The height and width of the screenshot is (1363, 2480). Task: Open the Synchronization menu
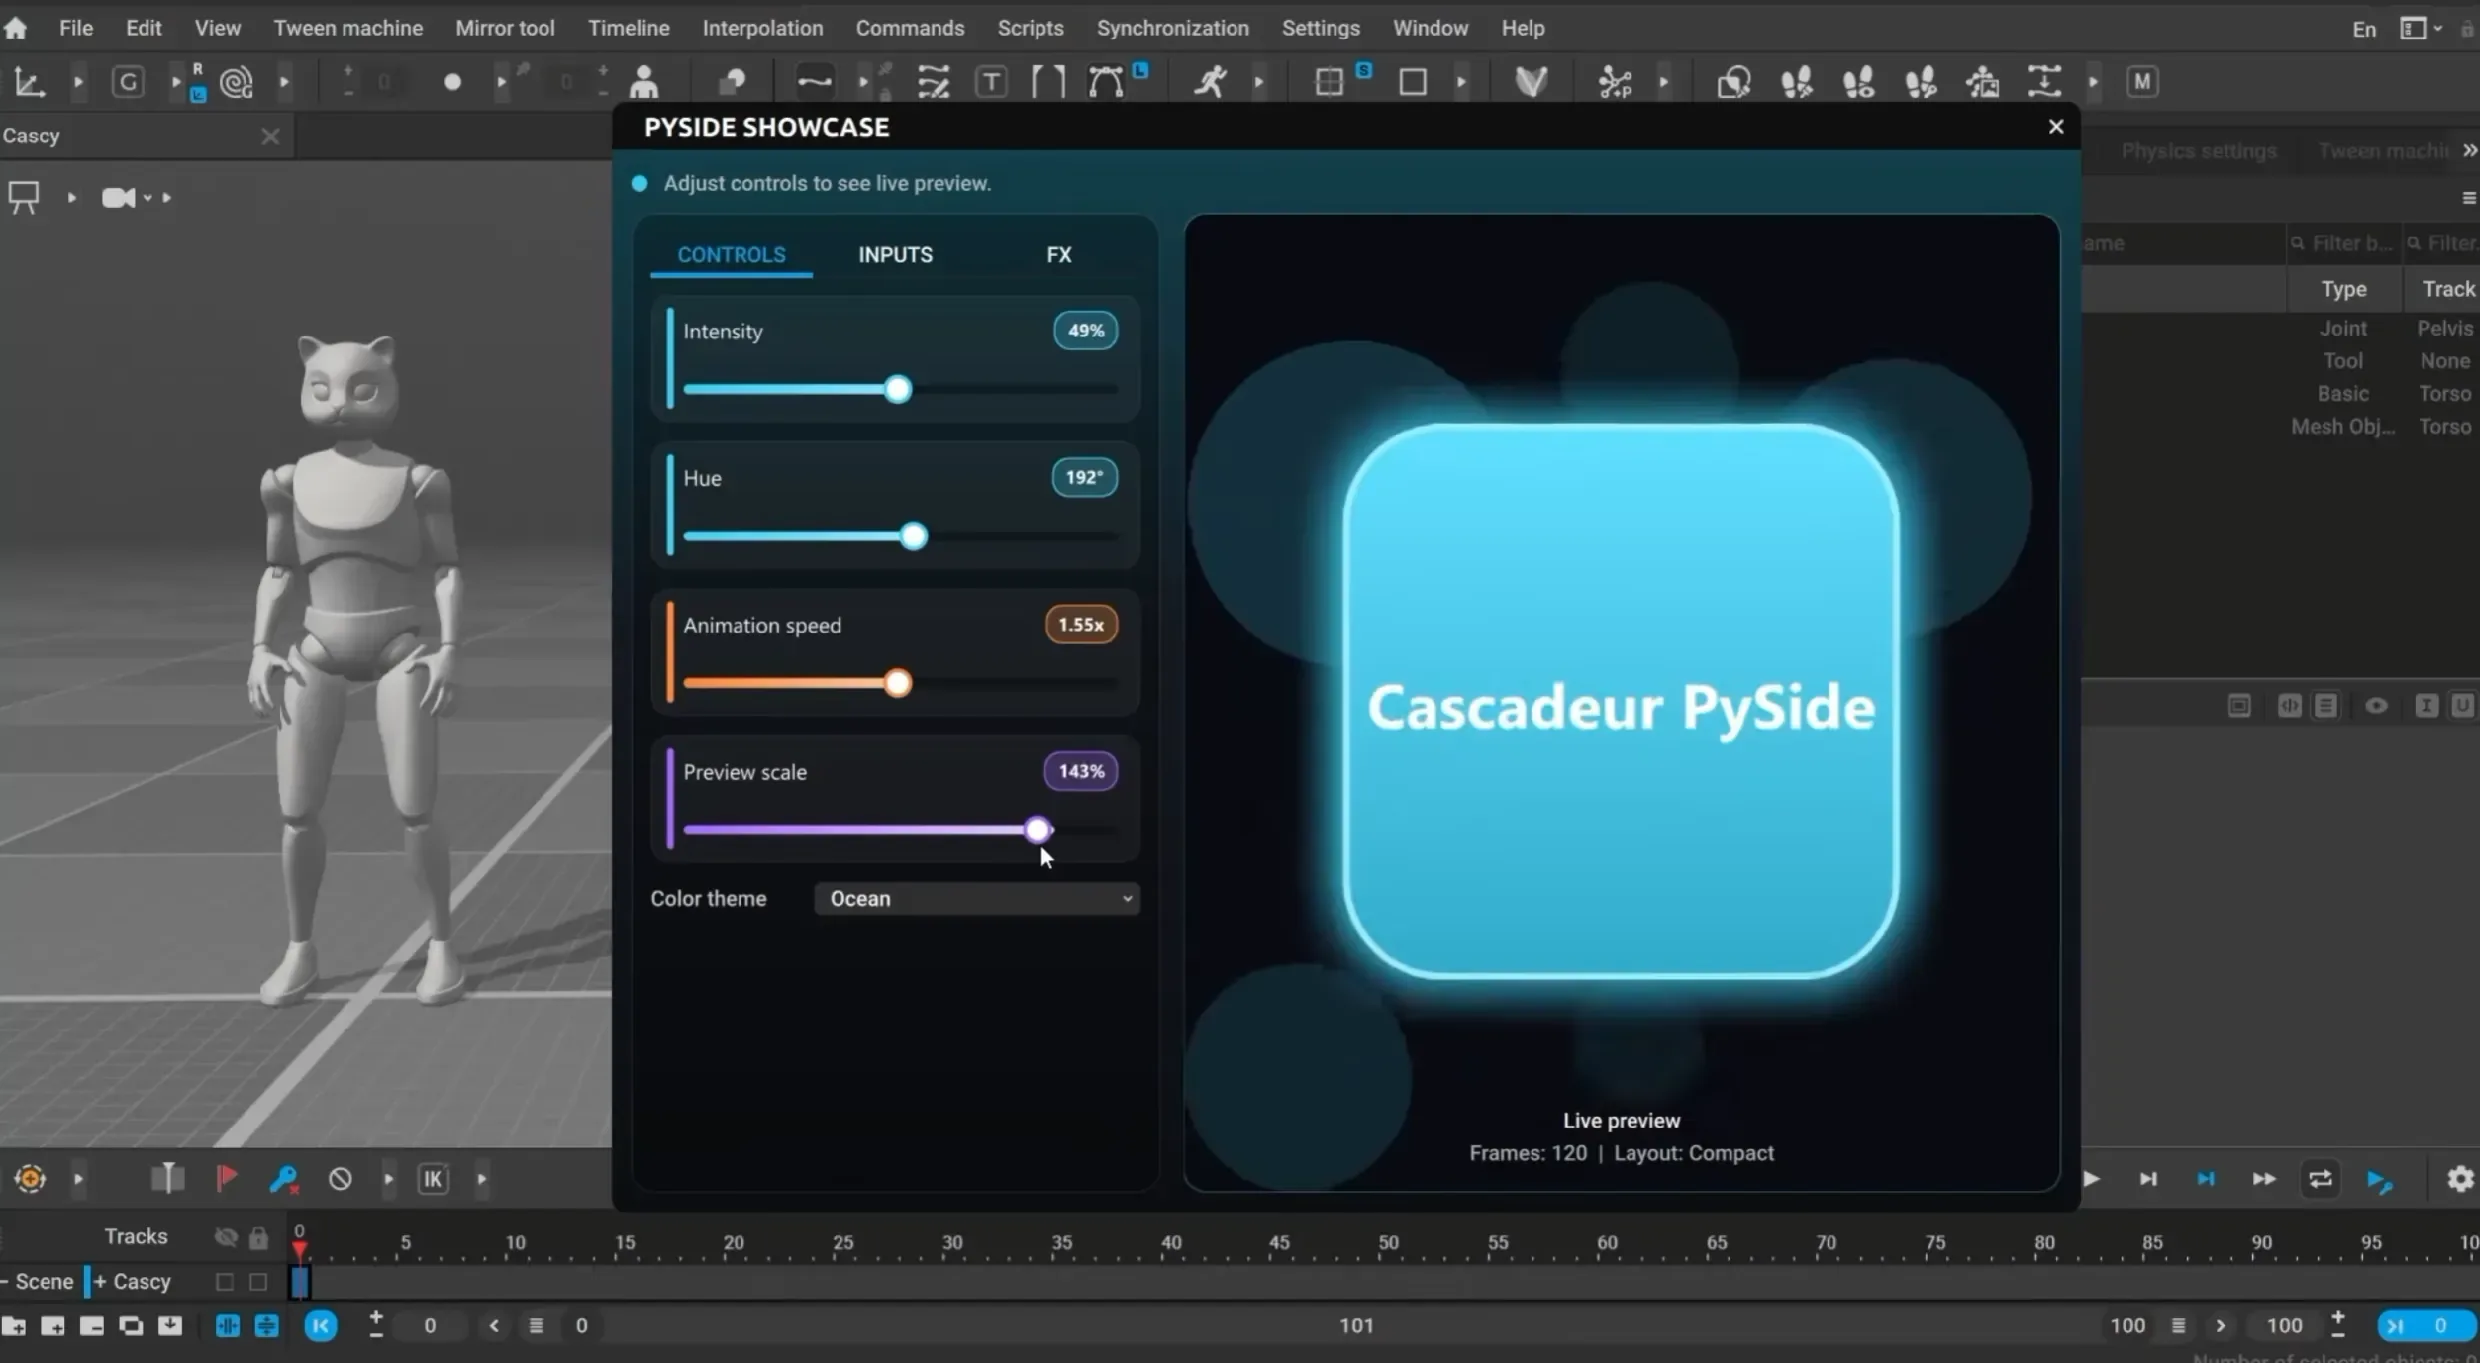(1172, 28)
